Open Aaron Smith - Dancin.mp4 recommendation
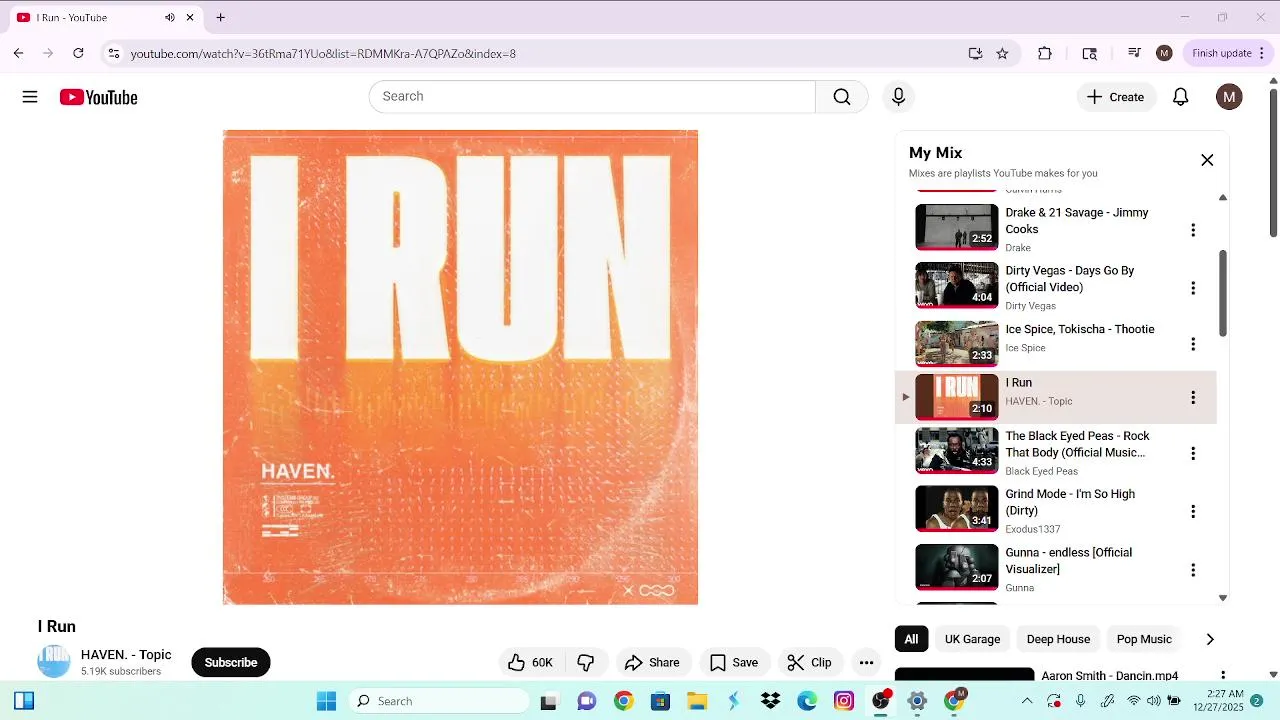Screen dimensions: 1280x720 click(x=1110, y=676)
